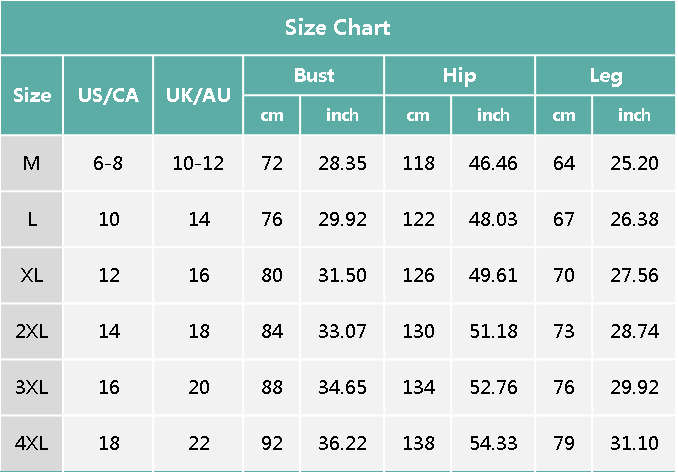Click the 2XL size row label
Viewport: 678px width, 473px height.
[32, 331]
